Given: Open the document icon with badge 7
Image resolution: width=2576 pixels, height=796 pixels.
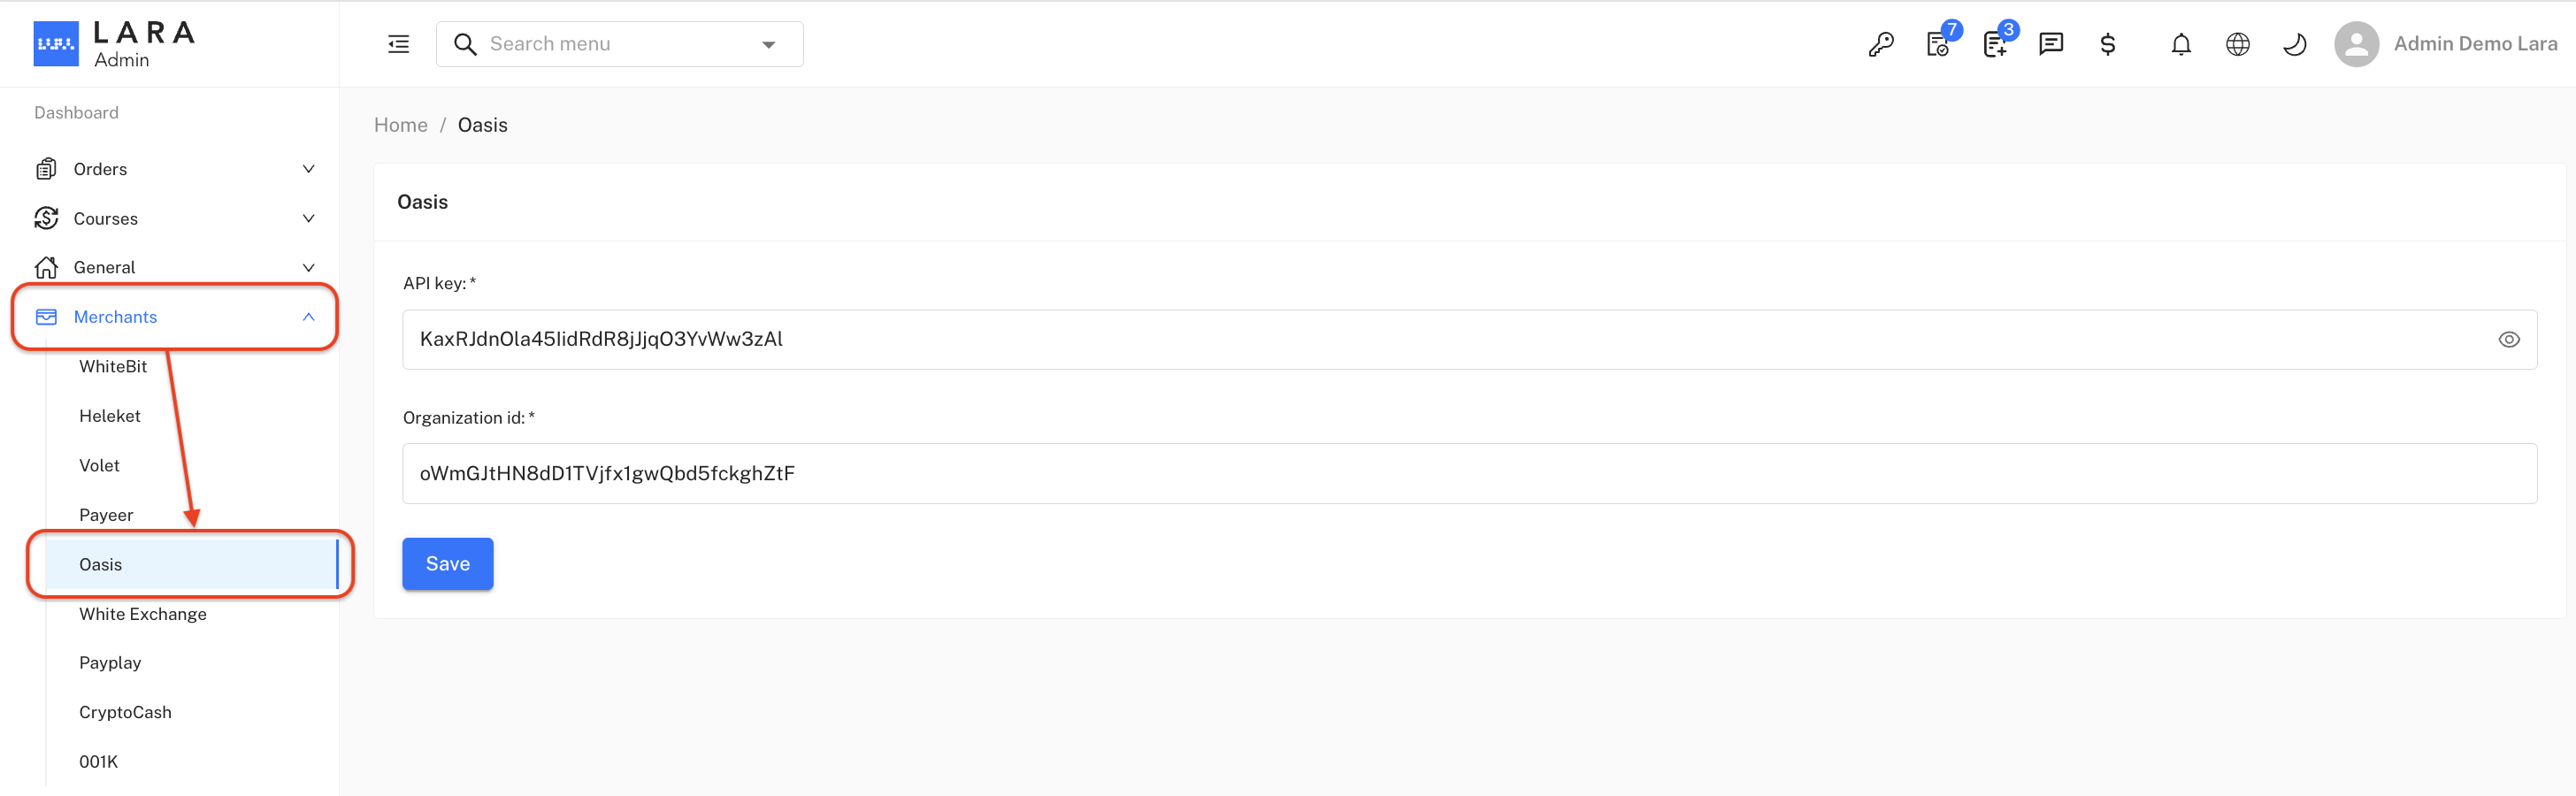Looking at the screenshot, I should click(1938, 45).
